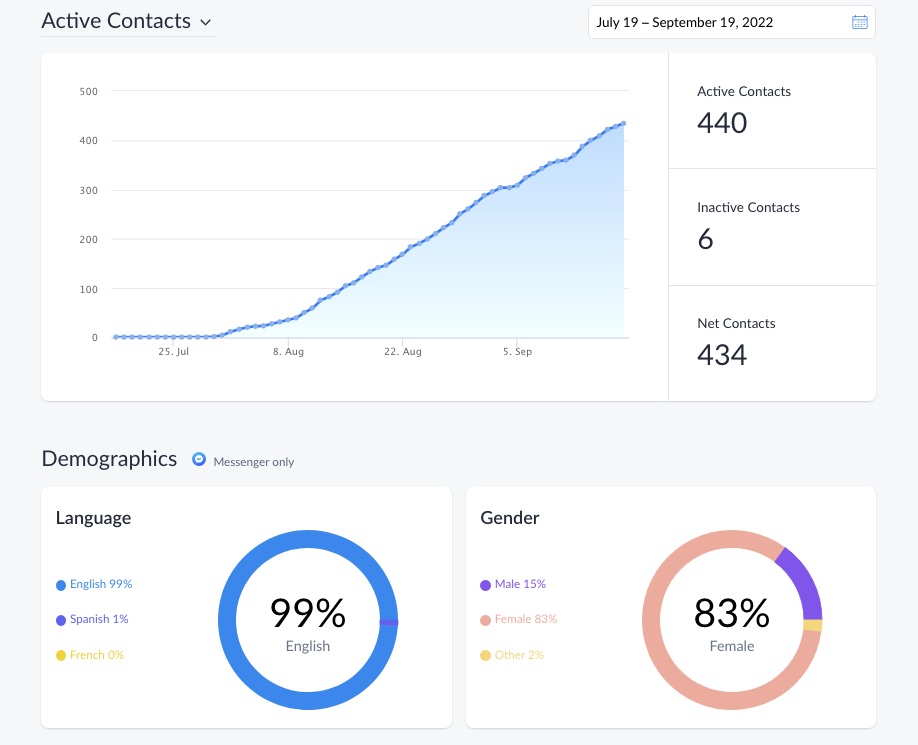Toggle the Female 83% legend entry
The width and height of the screenshot is (918, 745).
point(518,619)
